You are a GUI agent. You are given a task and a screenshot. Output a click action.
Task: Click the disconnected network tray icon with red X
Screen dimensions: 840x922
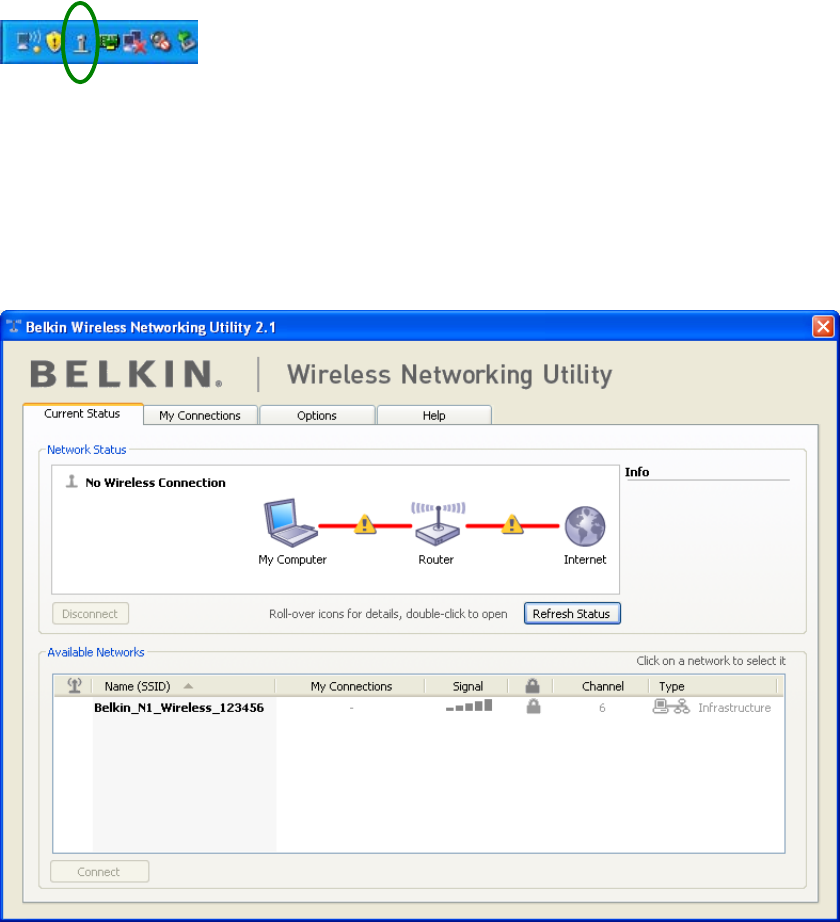click(x=135, y=42)
